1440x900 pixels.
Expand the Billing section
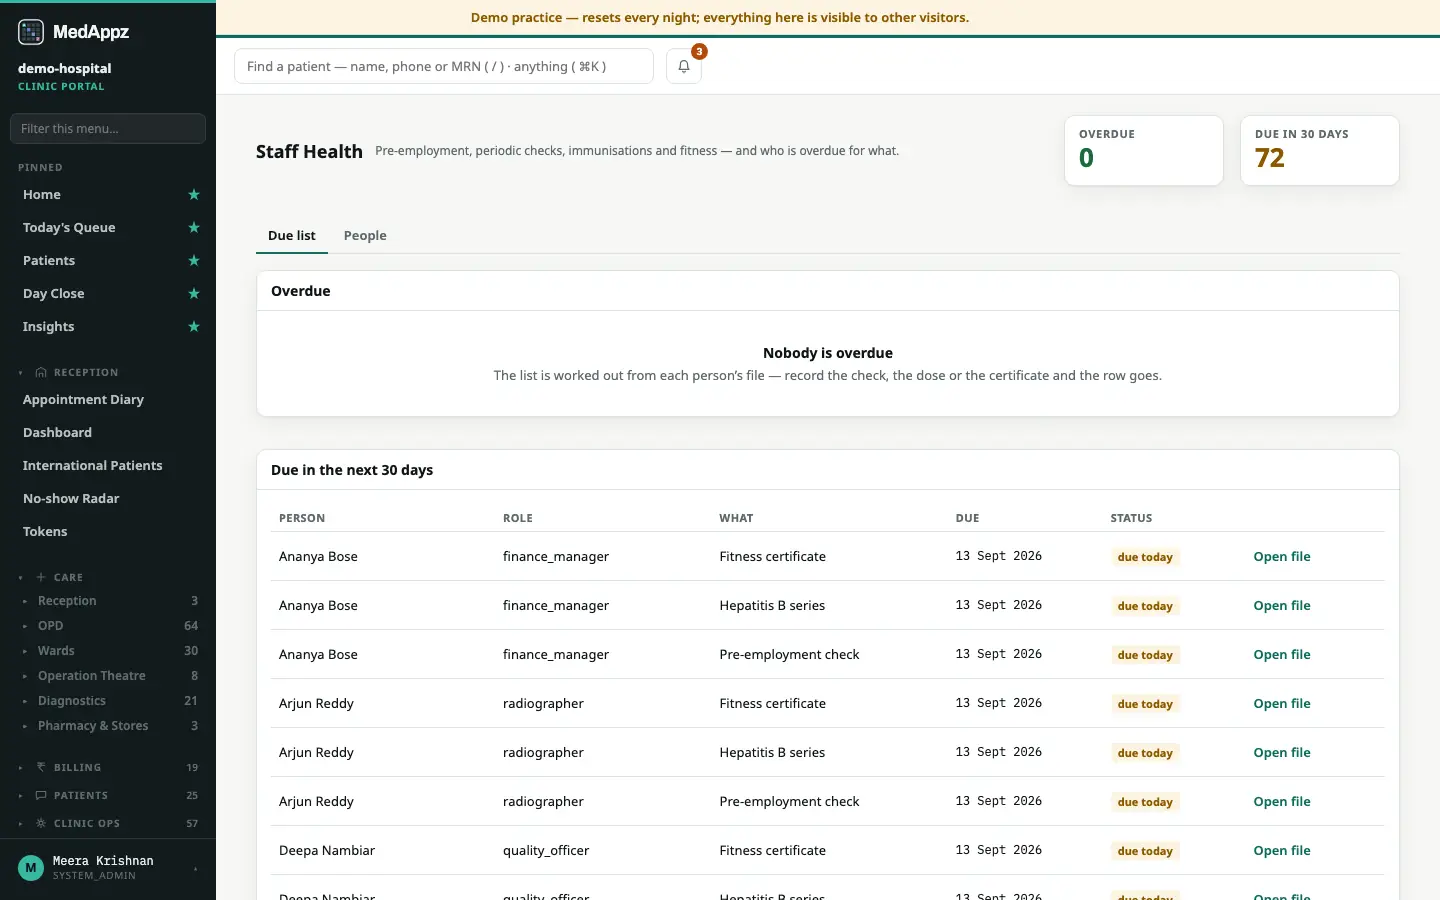pos(21,768)
